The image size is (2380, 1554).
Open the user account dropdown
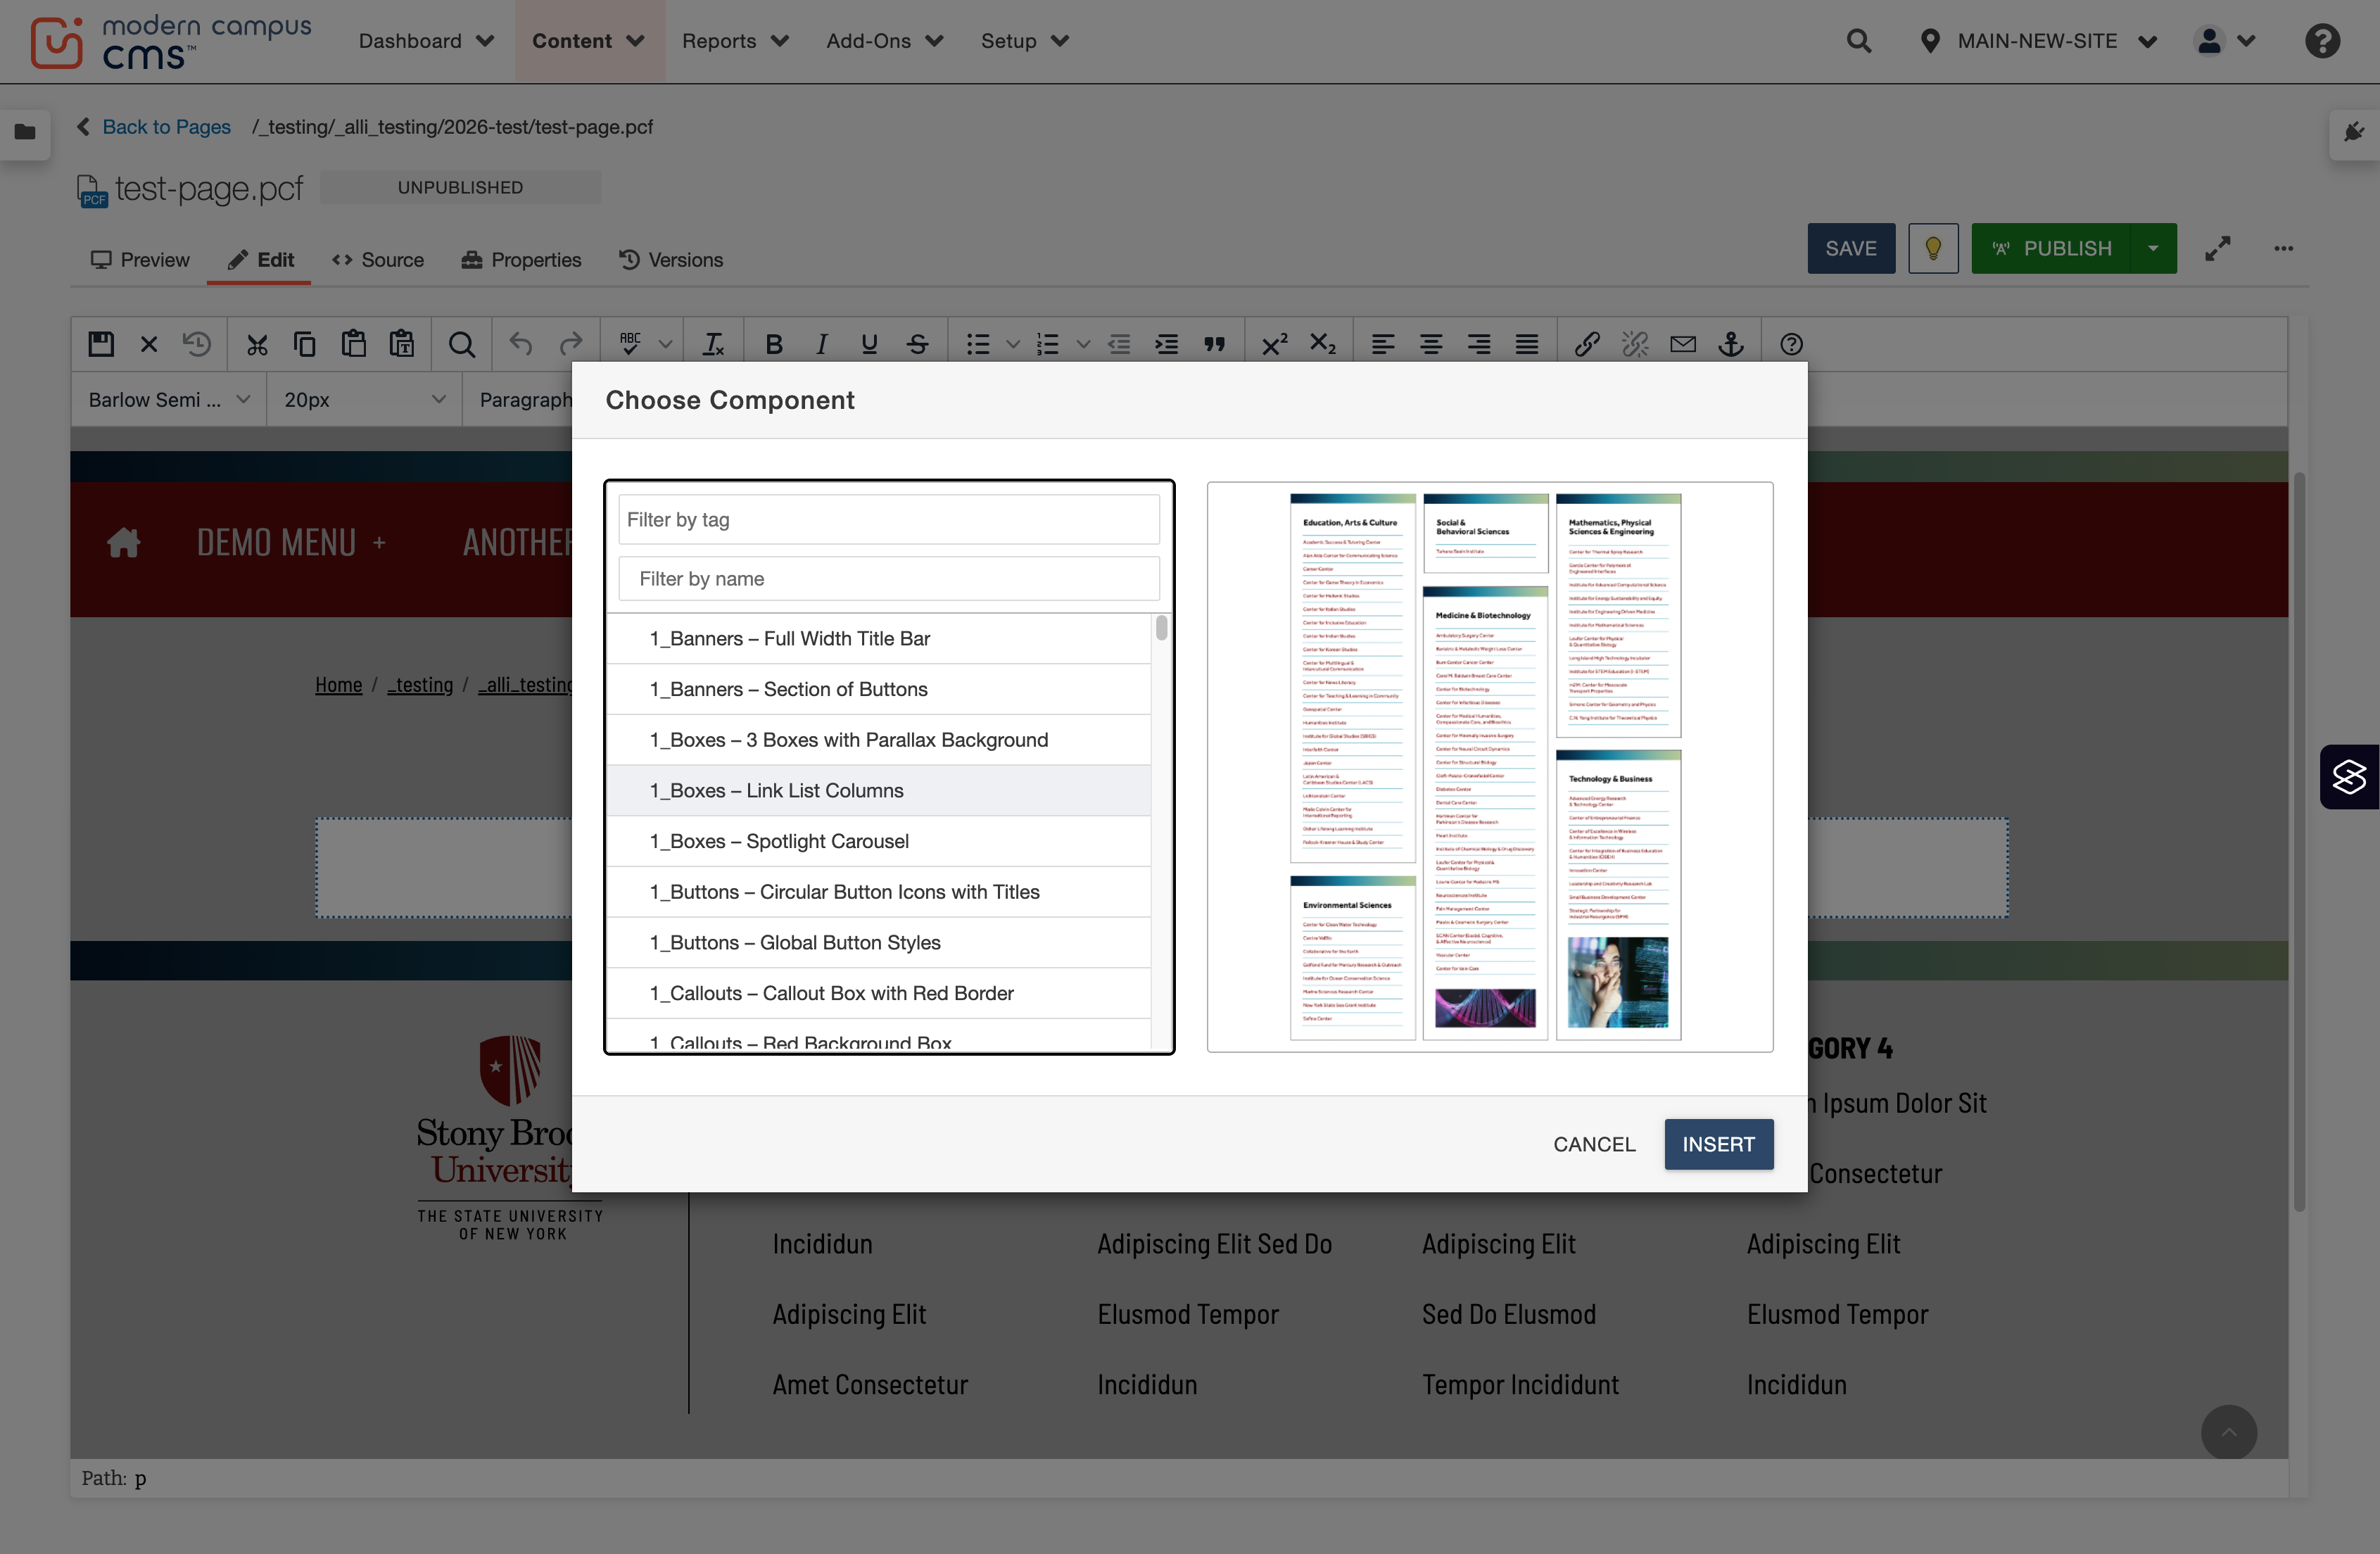(2225, 41)
